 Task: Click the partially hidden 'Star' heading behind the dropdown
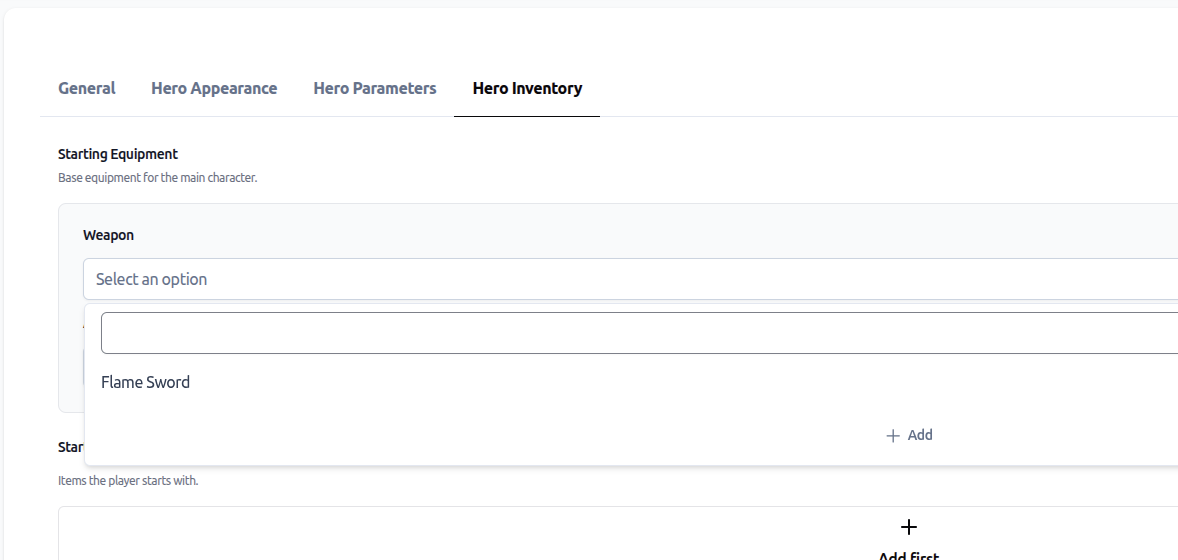click(70, 447)
